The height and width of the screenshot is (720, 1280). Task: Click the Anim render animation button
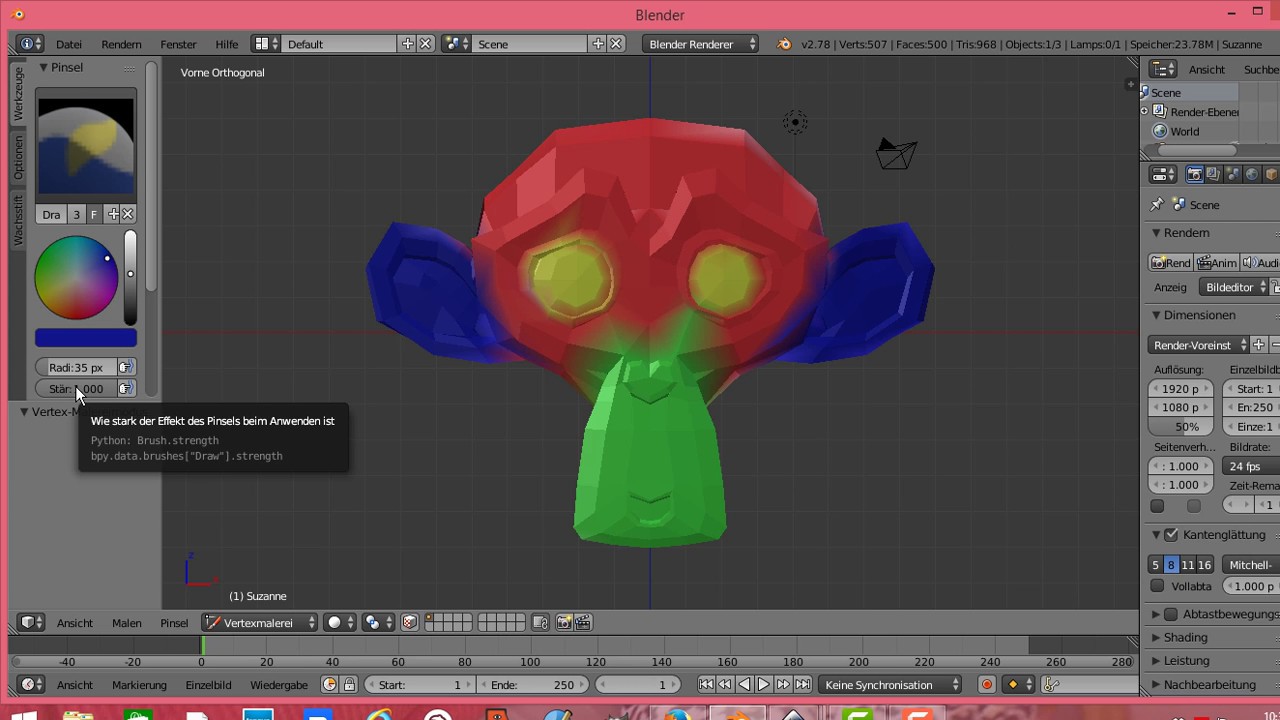pyautogui.click(x=1217, y=262)
